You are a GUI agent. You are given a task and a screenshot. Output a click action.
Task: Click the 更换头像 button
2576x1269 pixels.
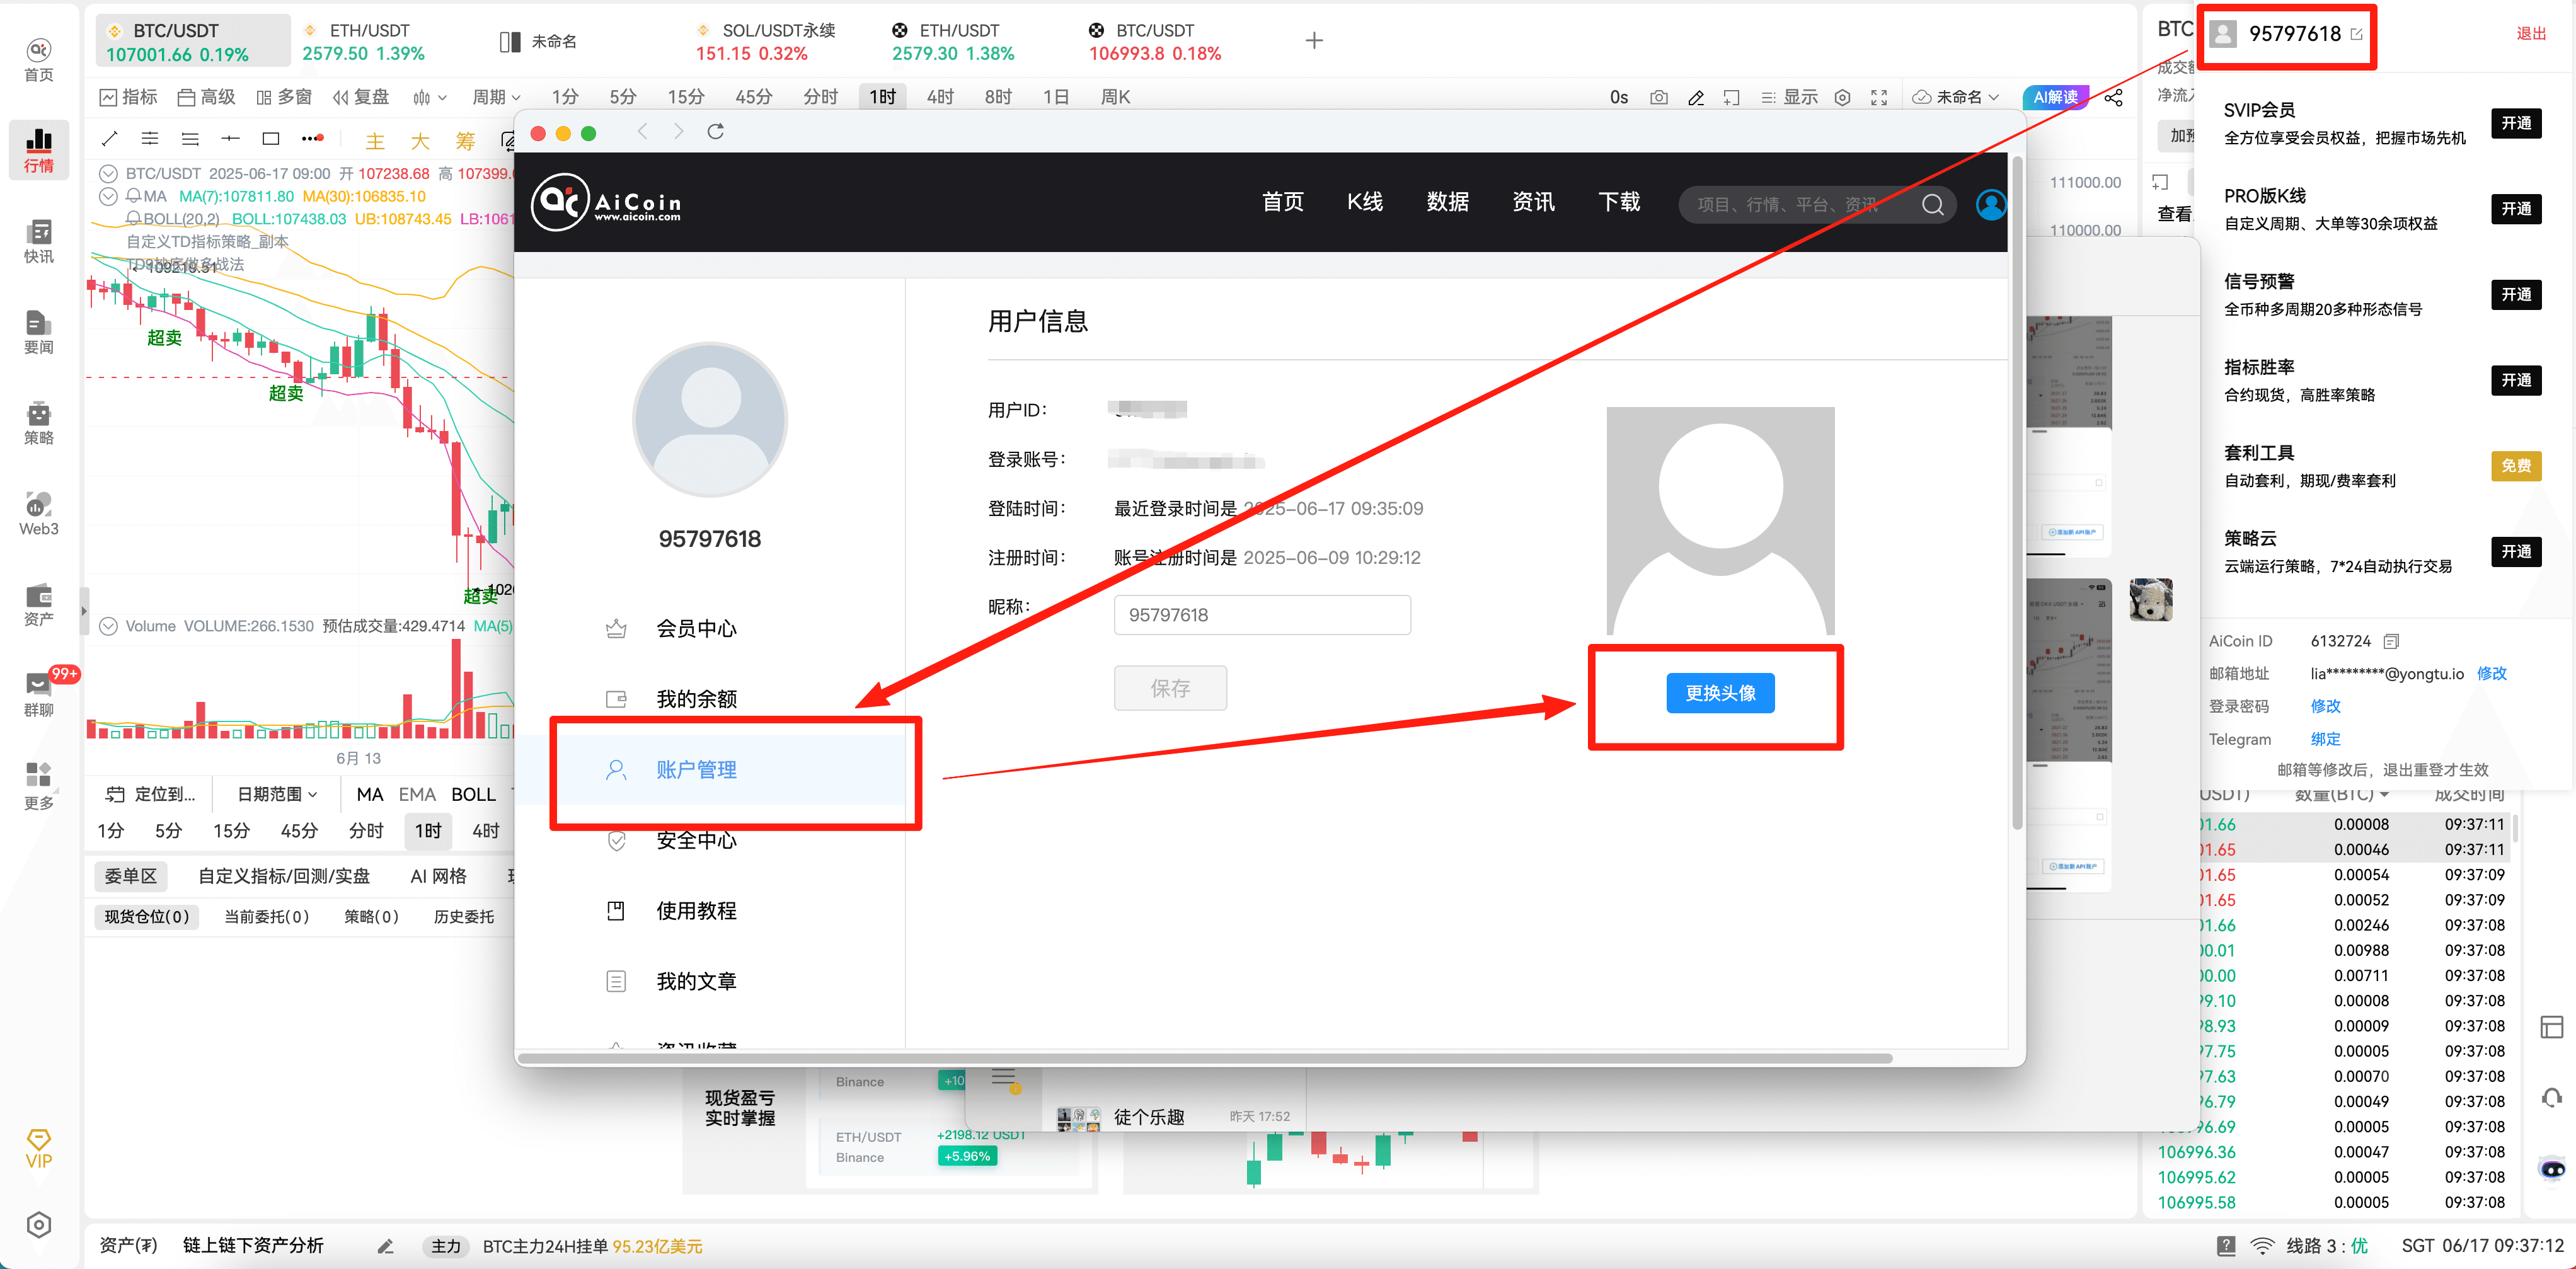(x=1720, y=693)
